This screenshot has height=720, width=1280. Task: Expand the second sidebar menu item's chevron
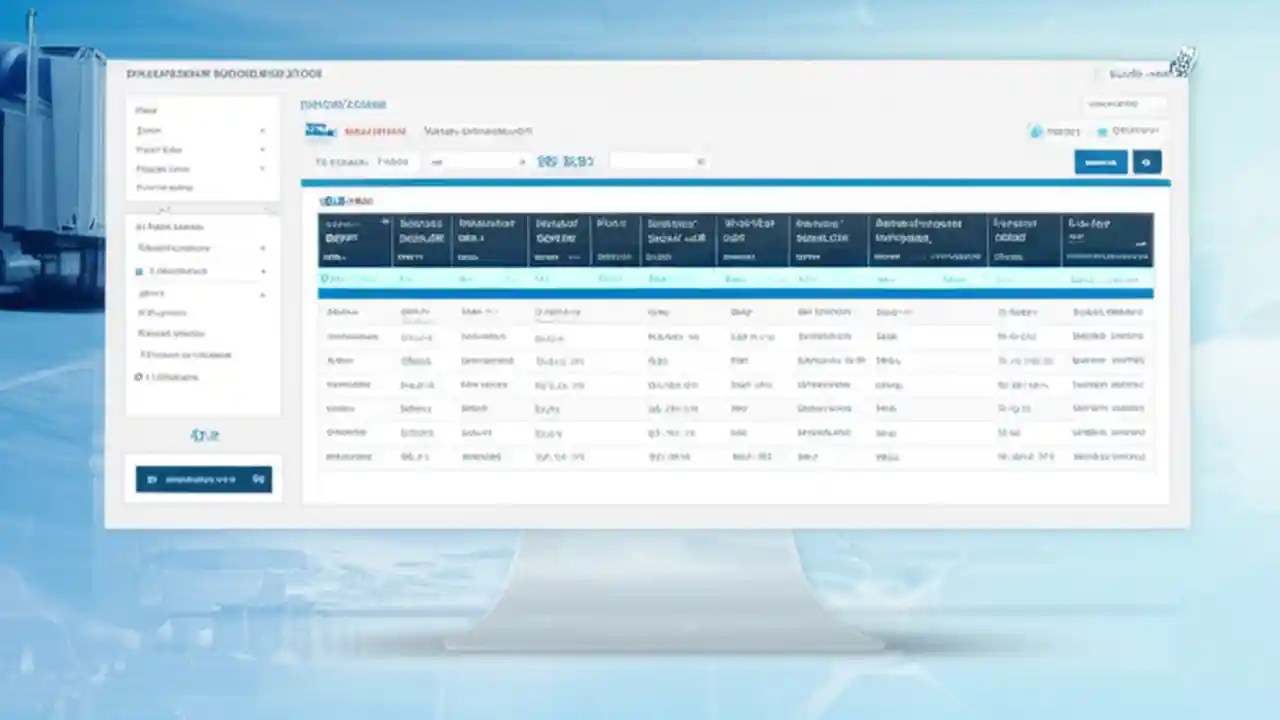[x=263, y=130]
